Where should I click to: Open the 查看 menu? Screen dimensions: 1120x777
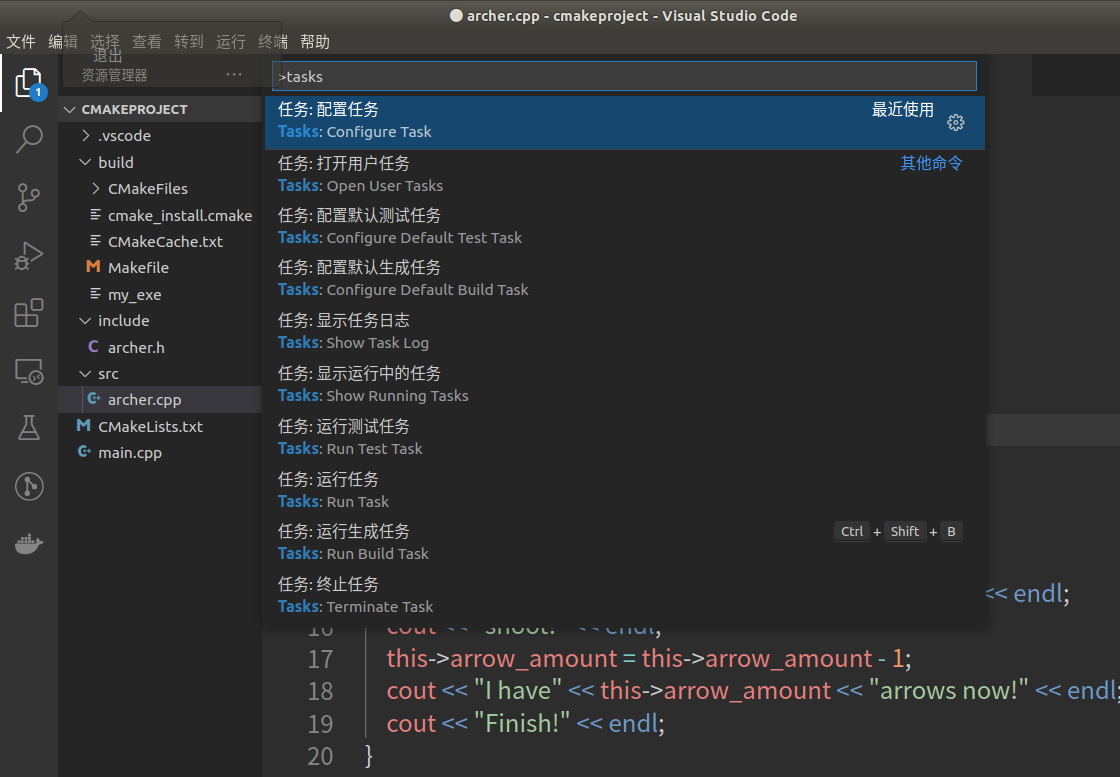pyautogui.click(x=146, y=41)
